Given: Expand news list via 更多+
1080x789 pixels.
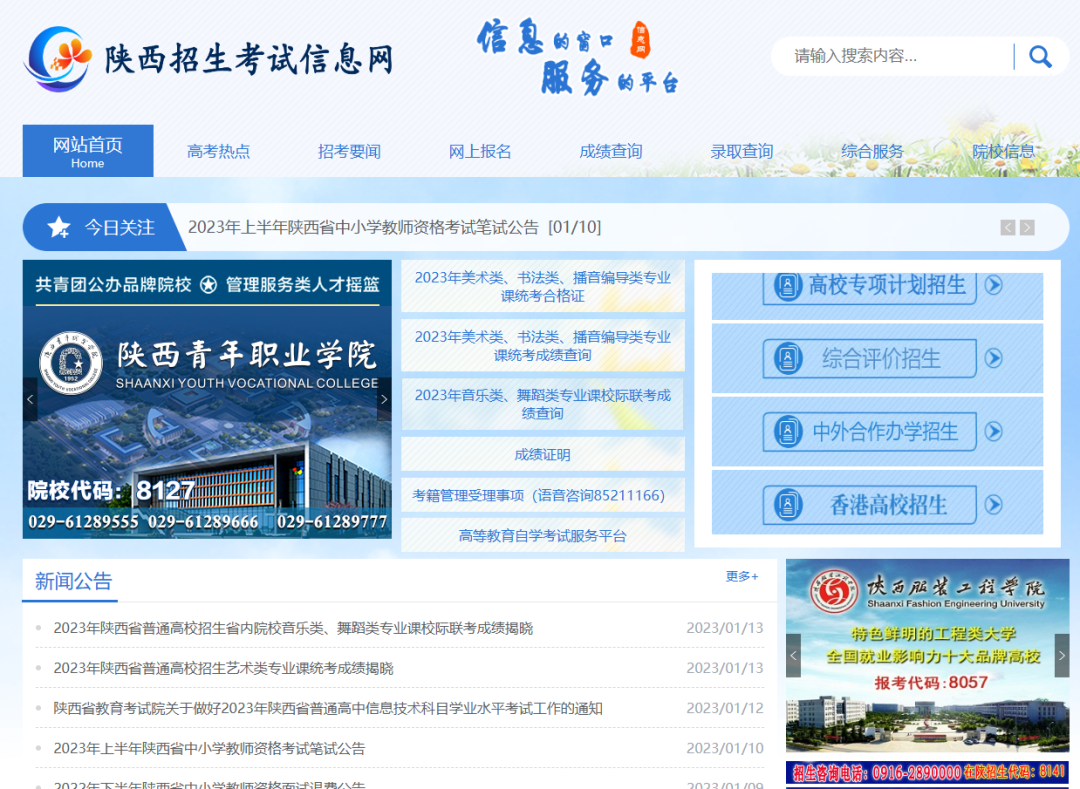Looking at the screenshot, I should 742,577.
